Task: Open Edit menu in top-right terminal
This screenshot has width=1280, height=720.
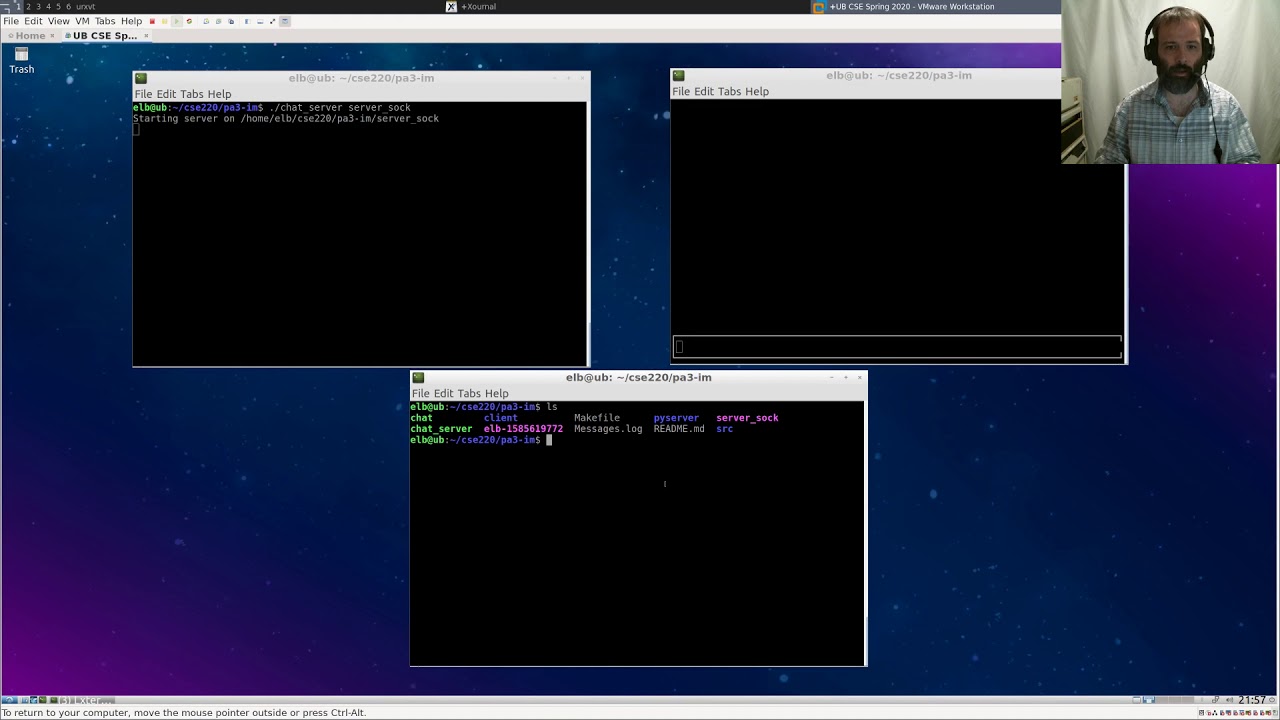Action: pyautogui.click(x=704, y=91)
